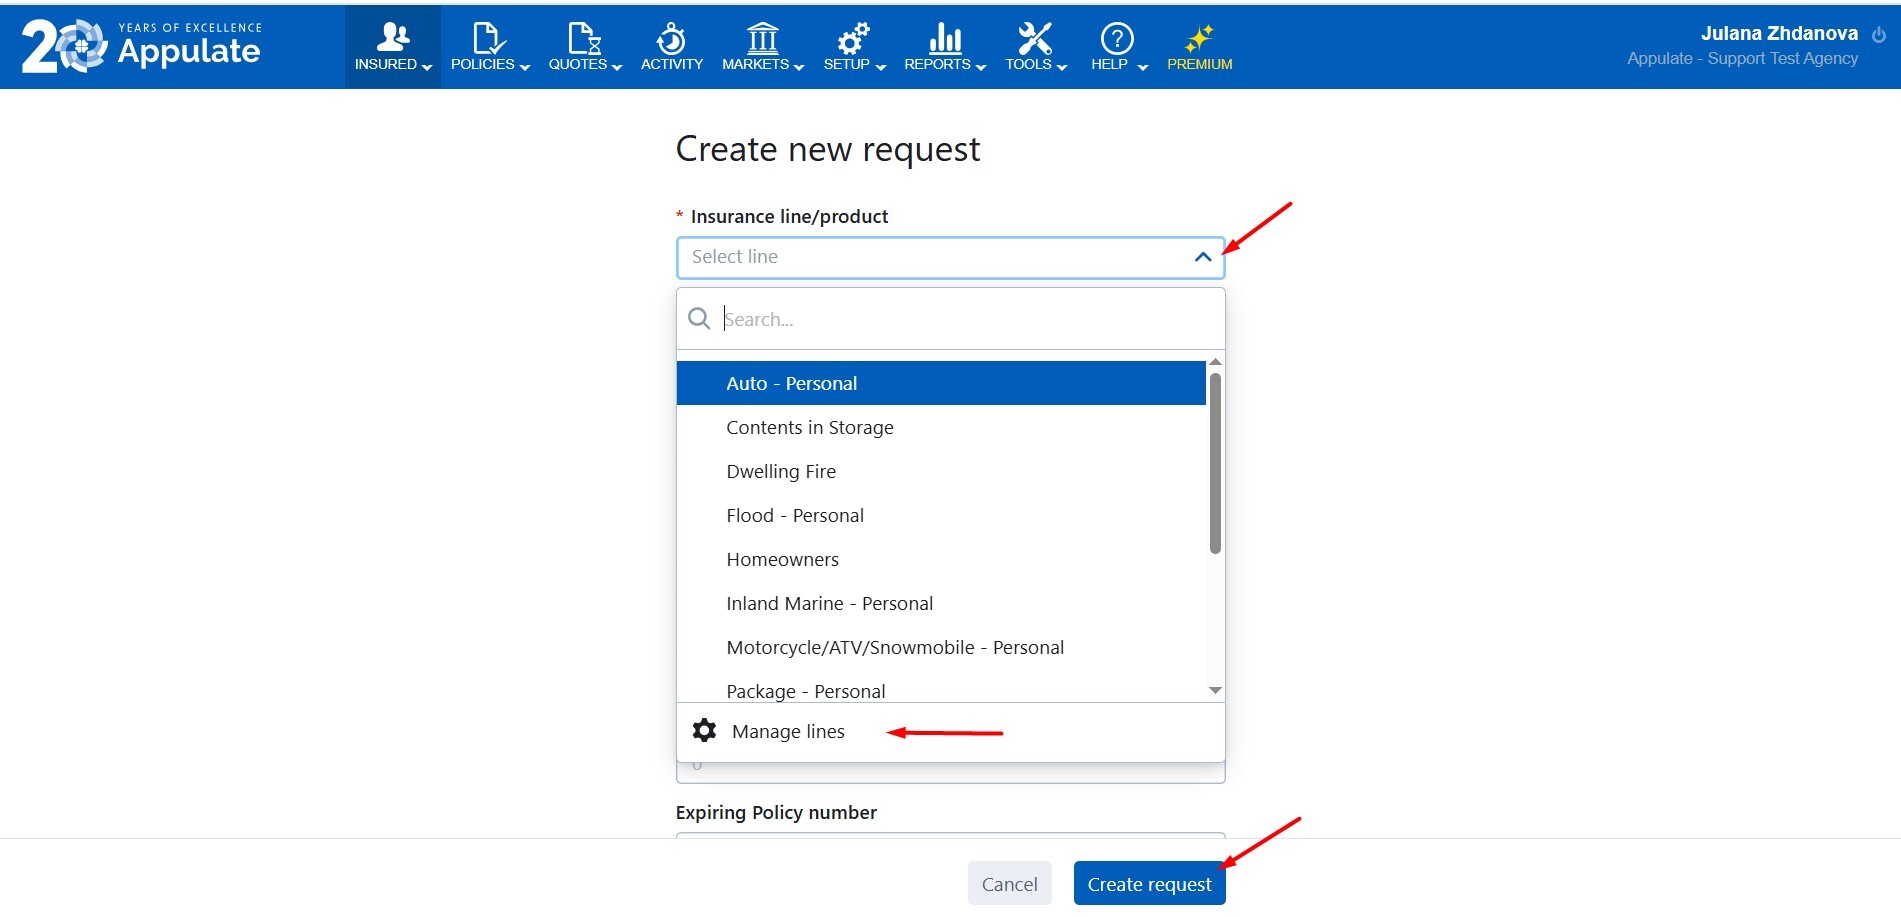This screenshot has width=1901, height=917.
Task: Click the power logout icon
Action: (1879, 35)
